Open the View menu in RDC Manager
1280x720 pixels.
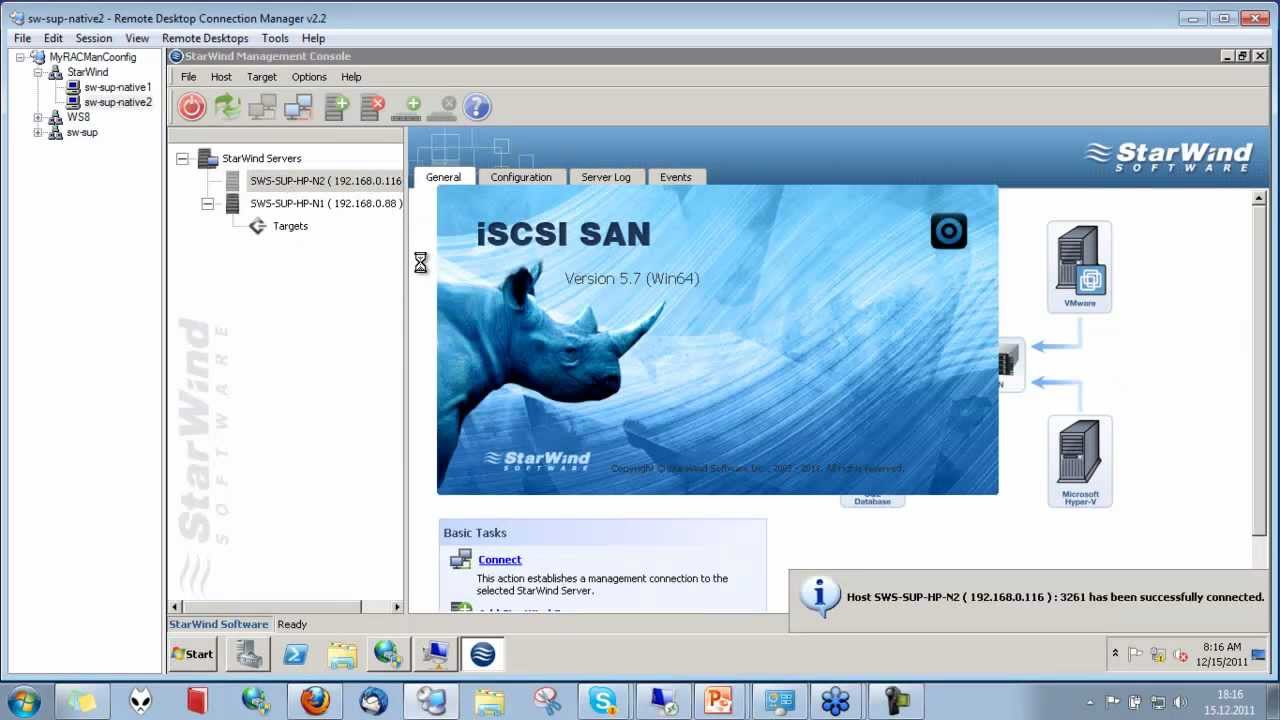[x=137, y=38]
